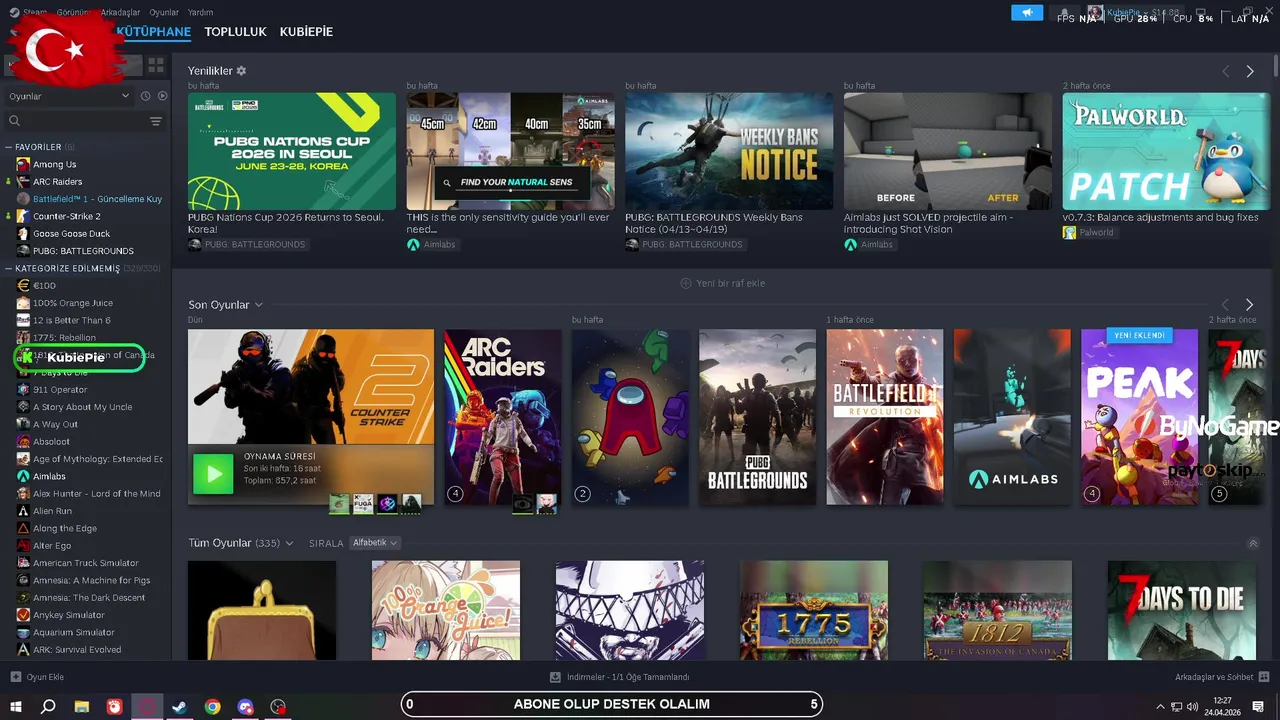Collapse the FAVORİLER category
The height and width of the screenshot is (720, 1280).
coord(9,147)
